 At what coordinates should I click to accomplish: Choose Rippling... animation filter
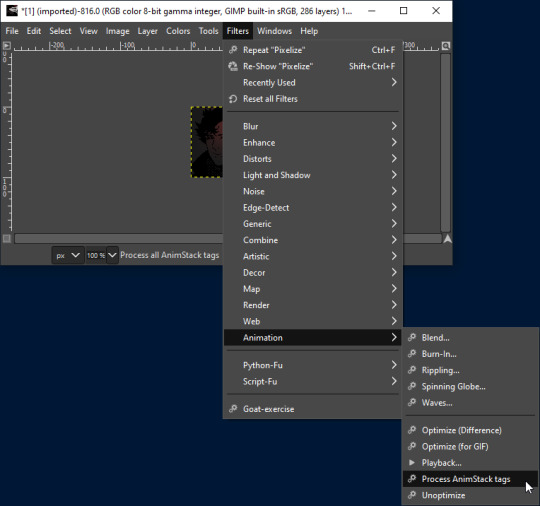tap(470, 370)
